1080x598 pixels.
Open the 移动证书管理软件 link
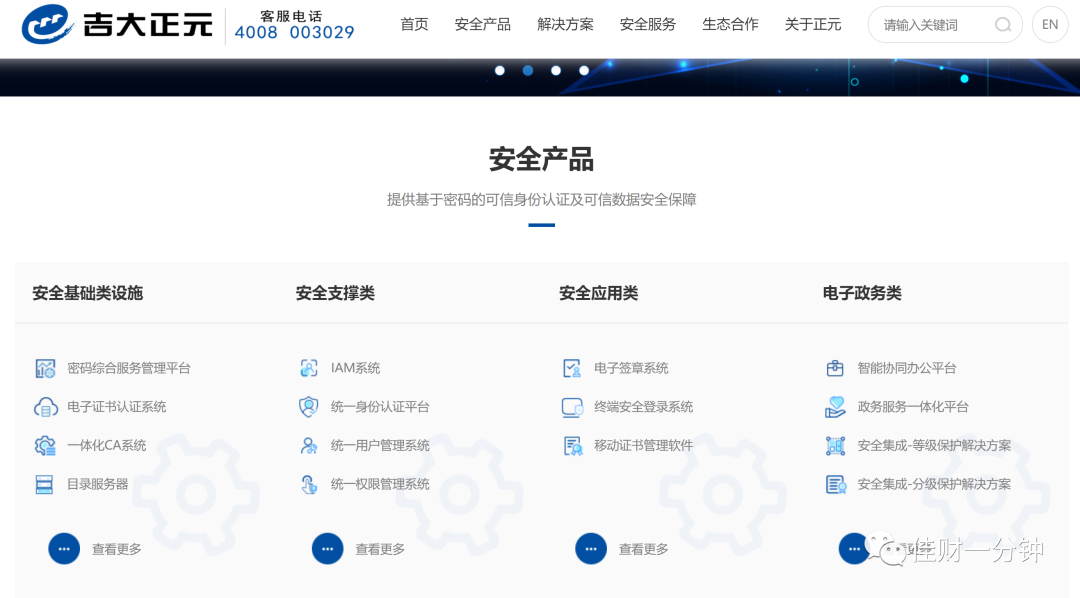pos(643,446)
